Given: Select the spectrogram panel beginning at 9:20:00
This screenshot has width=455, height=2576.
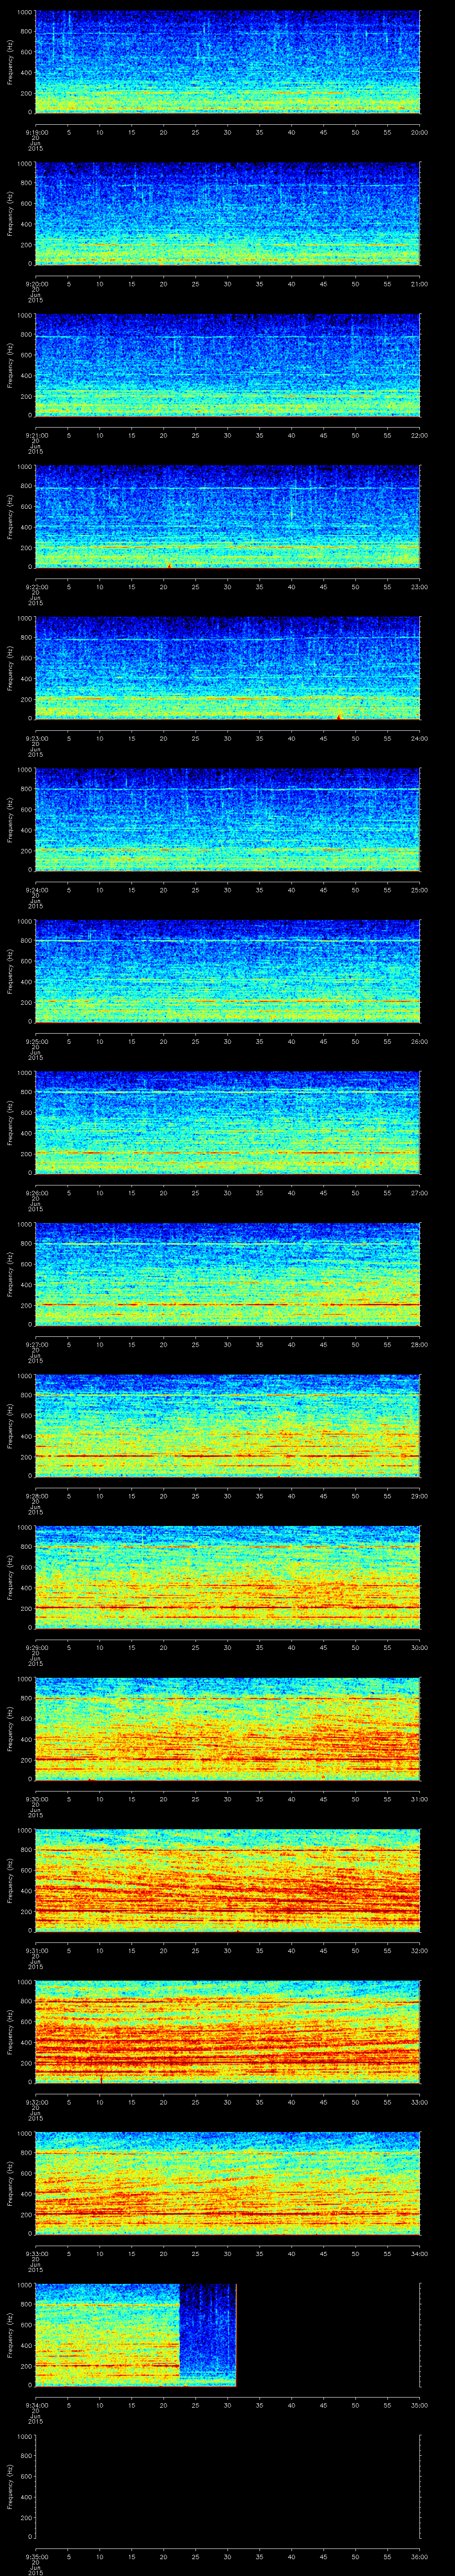Looking at the screenshot, I should click(228, 214).
